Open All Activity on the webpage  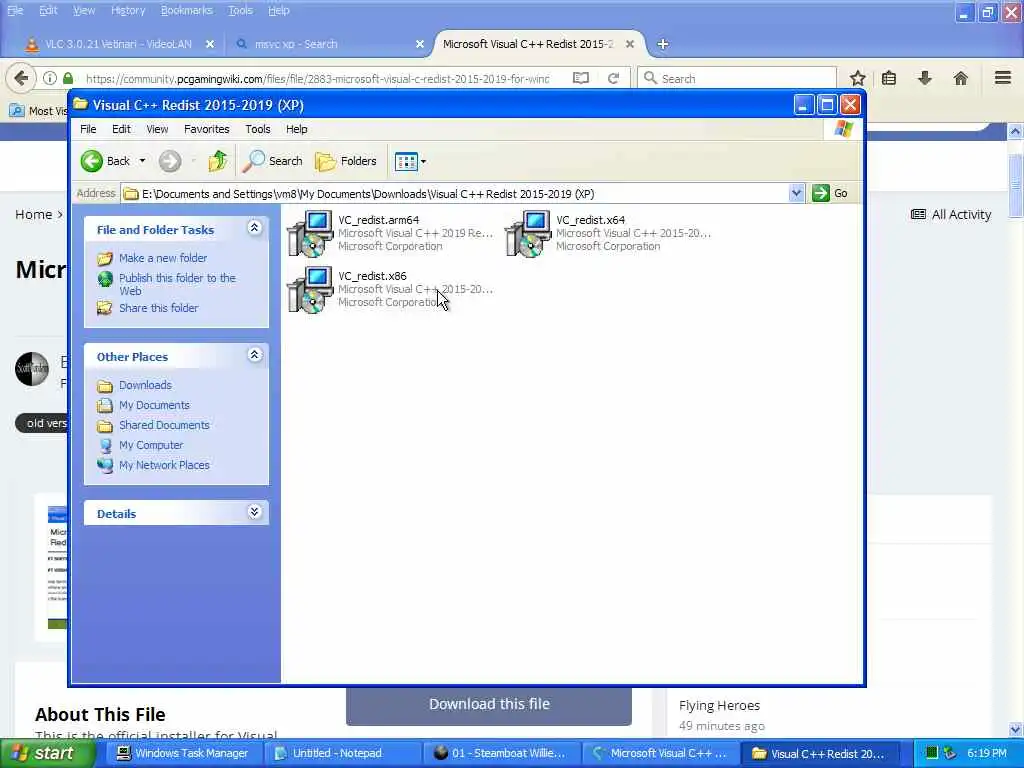[951, 214]
